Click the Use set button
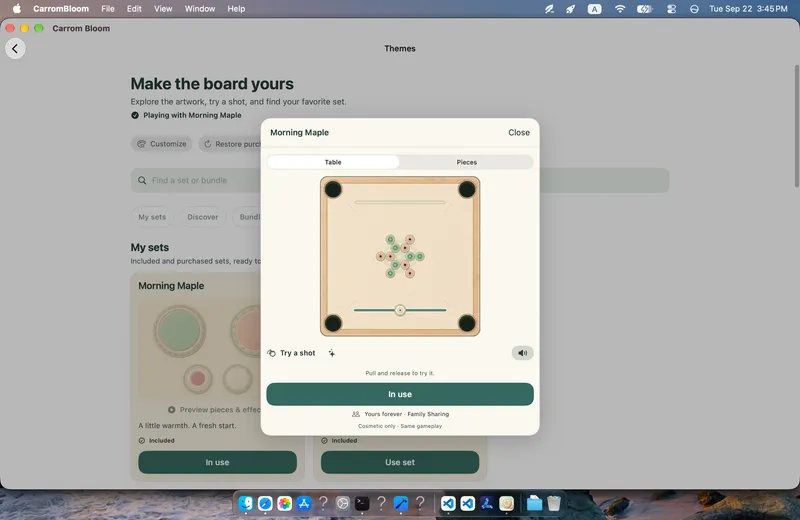The image size is (800, 520). click(x=400, y=462)
